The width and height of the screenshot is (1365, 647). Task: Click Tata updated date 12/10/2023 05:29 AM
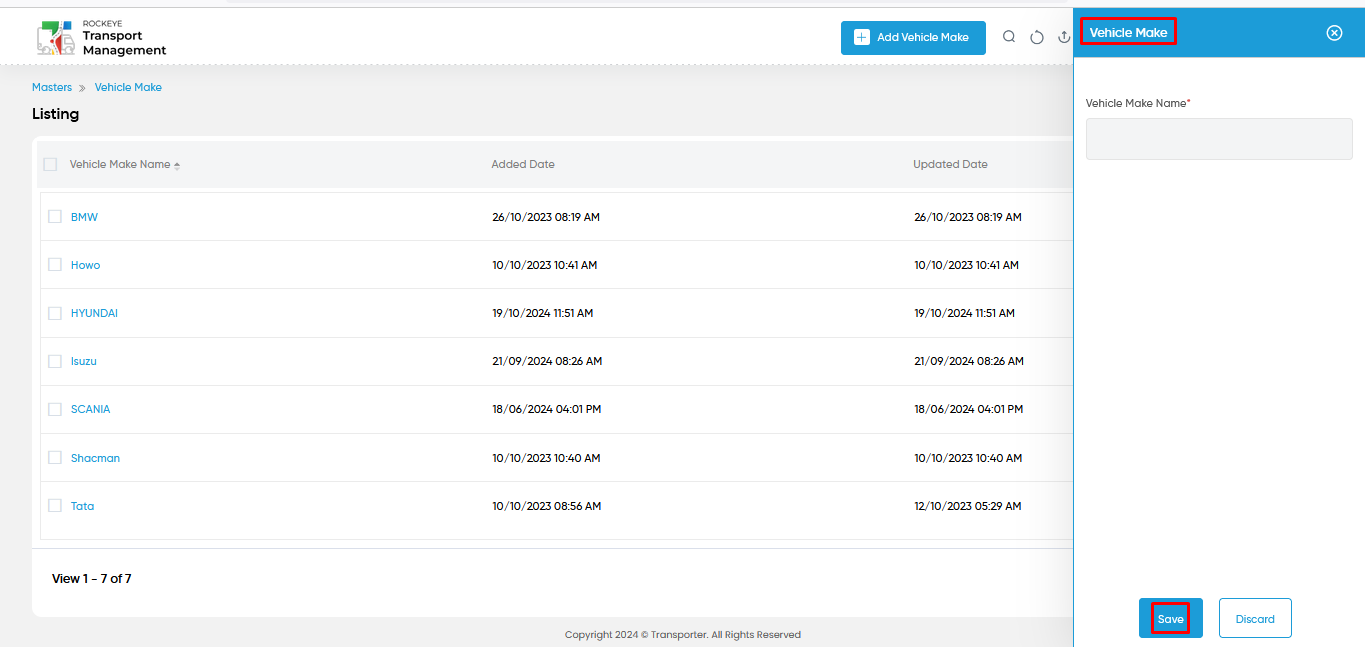pyautogui.click(x=968, y=506)
